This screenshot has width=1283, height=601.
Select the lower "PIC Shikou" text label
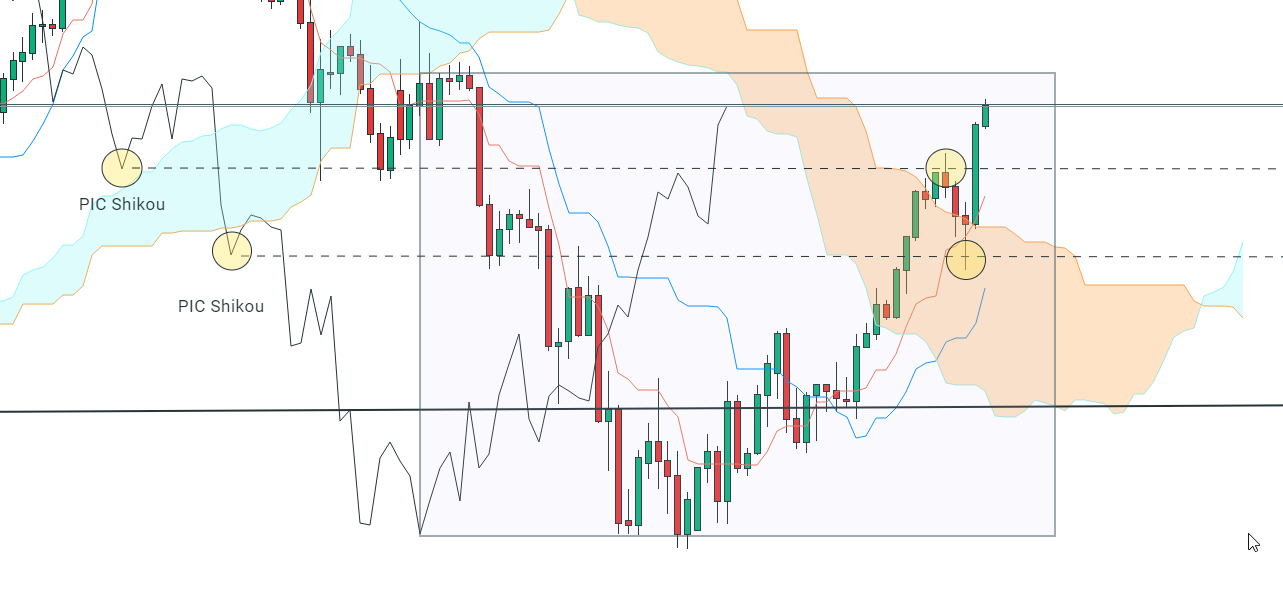[x=221, y=306]
